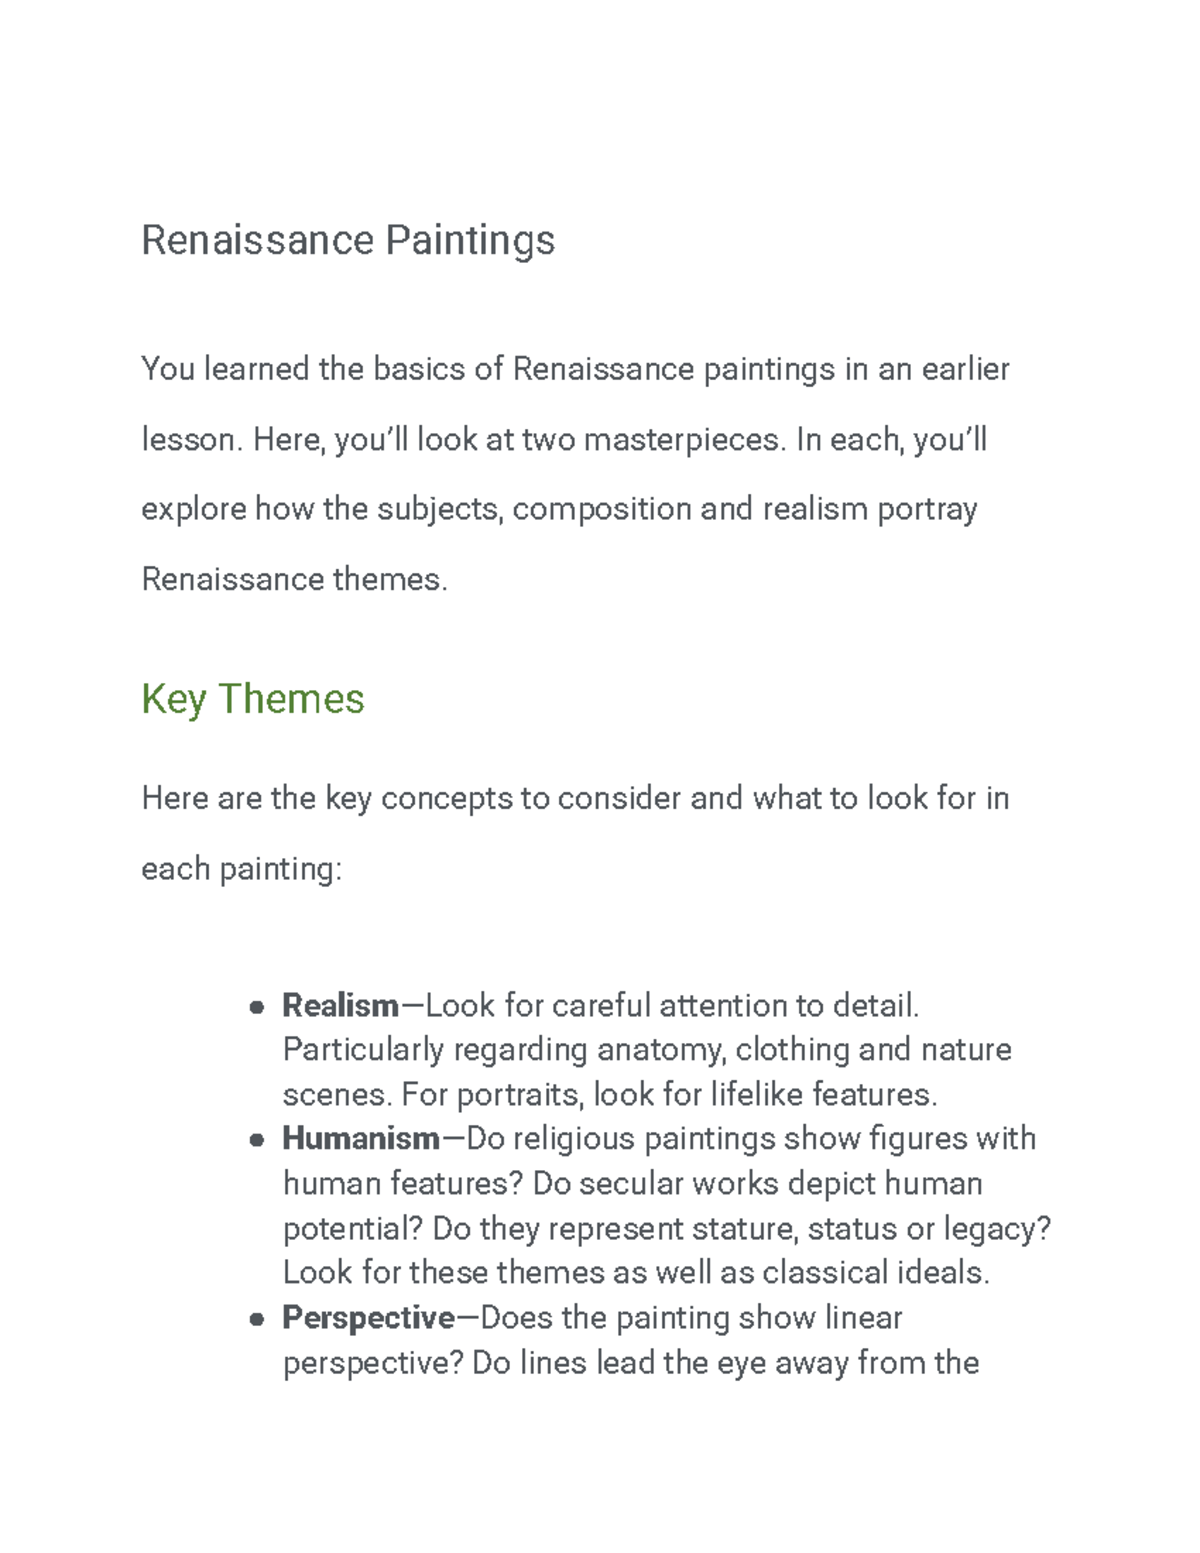Click the bold word "Perspective"

(x=368, y=1318)
